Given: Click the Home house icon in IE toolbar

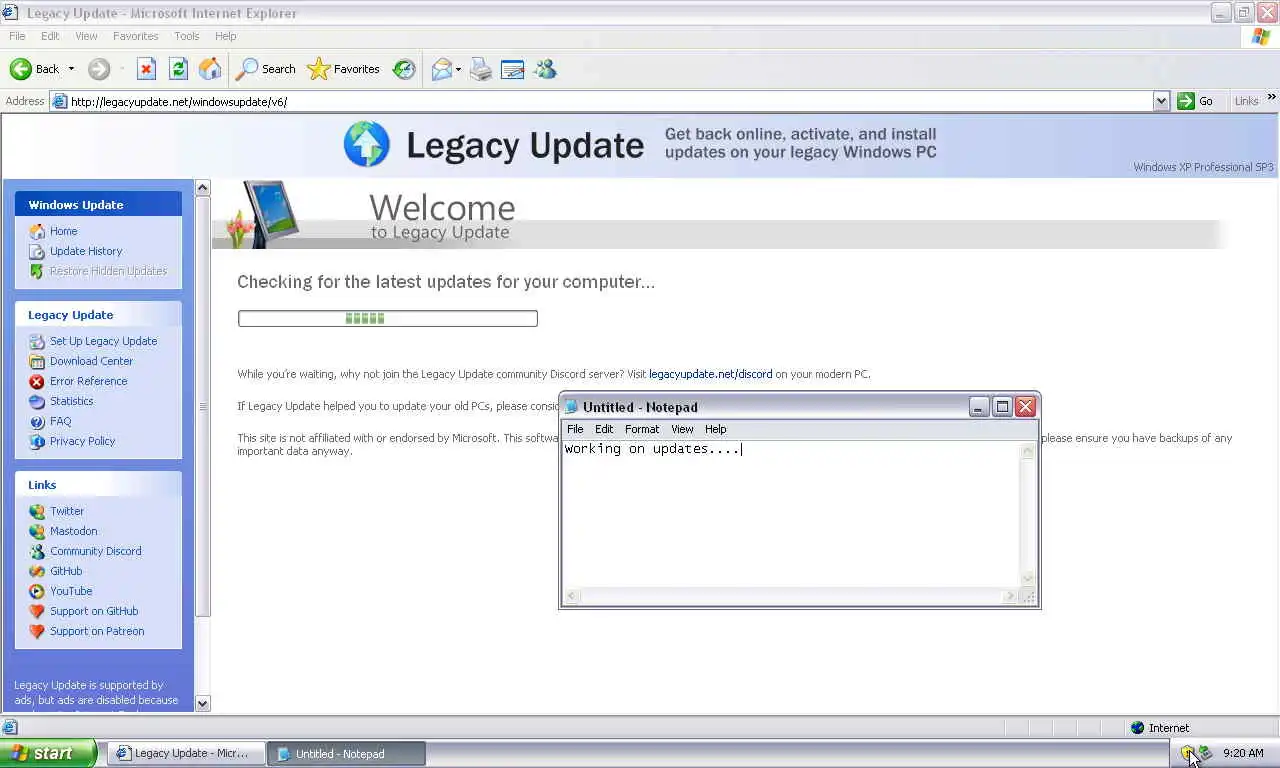Looking at the screenshot, I should point(210,69).
